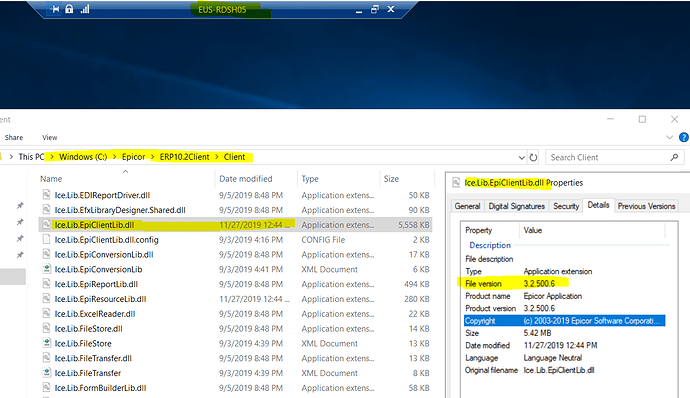This screenshot has width=690, height=398.
Task: Refresh the Client folder view
Action: coord(533,157)
